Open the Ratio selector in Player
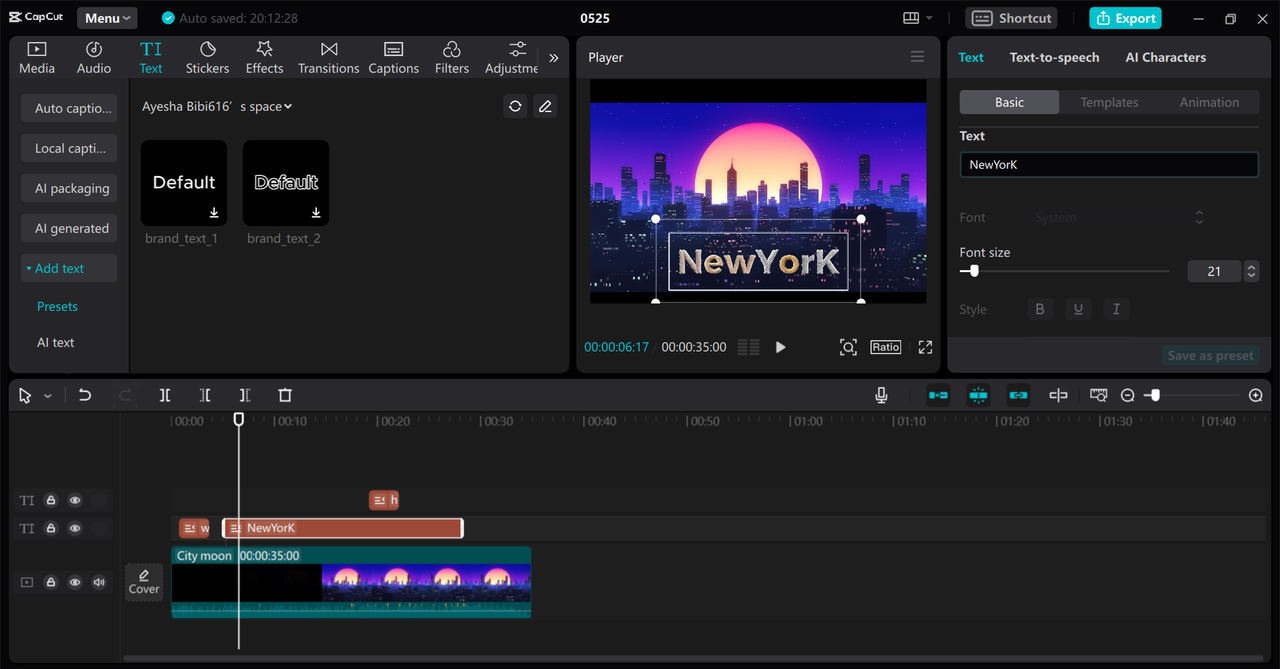Screen dimensions: 1280x669 [885, 347]
